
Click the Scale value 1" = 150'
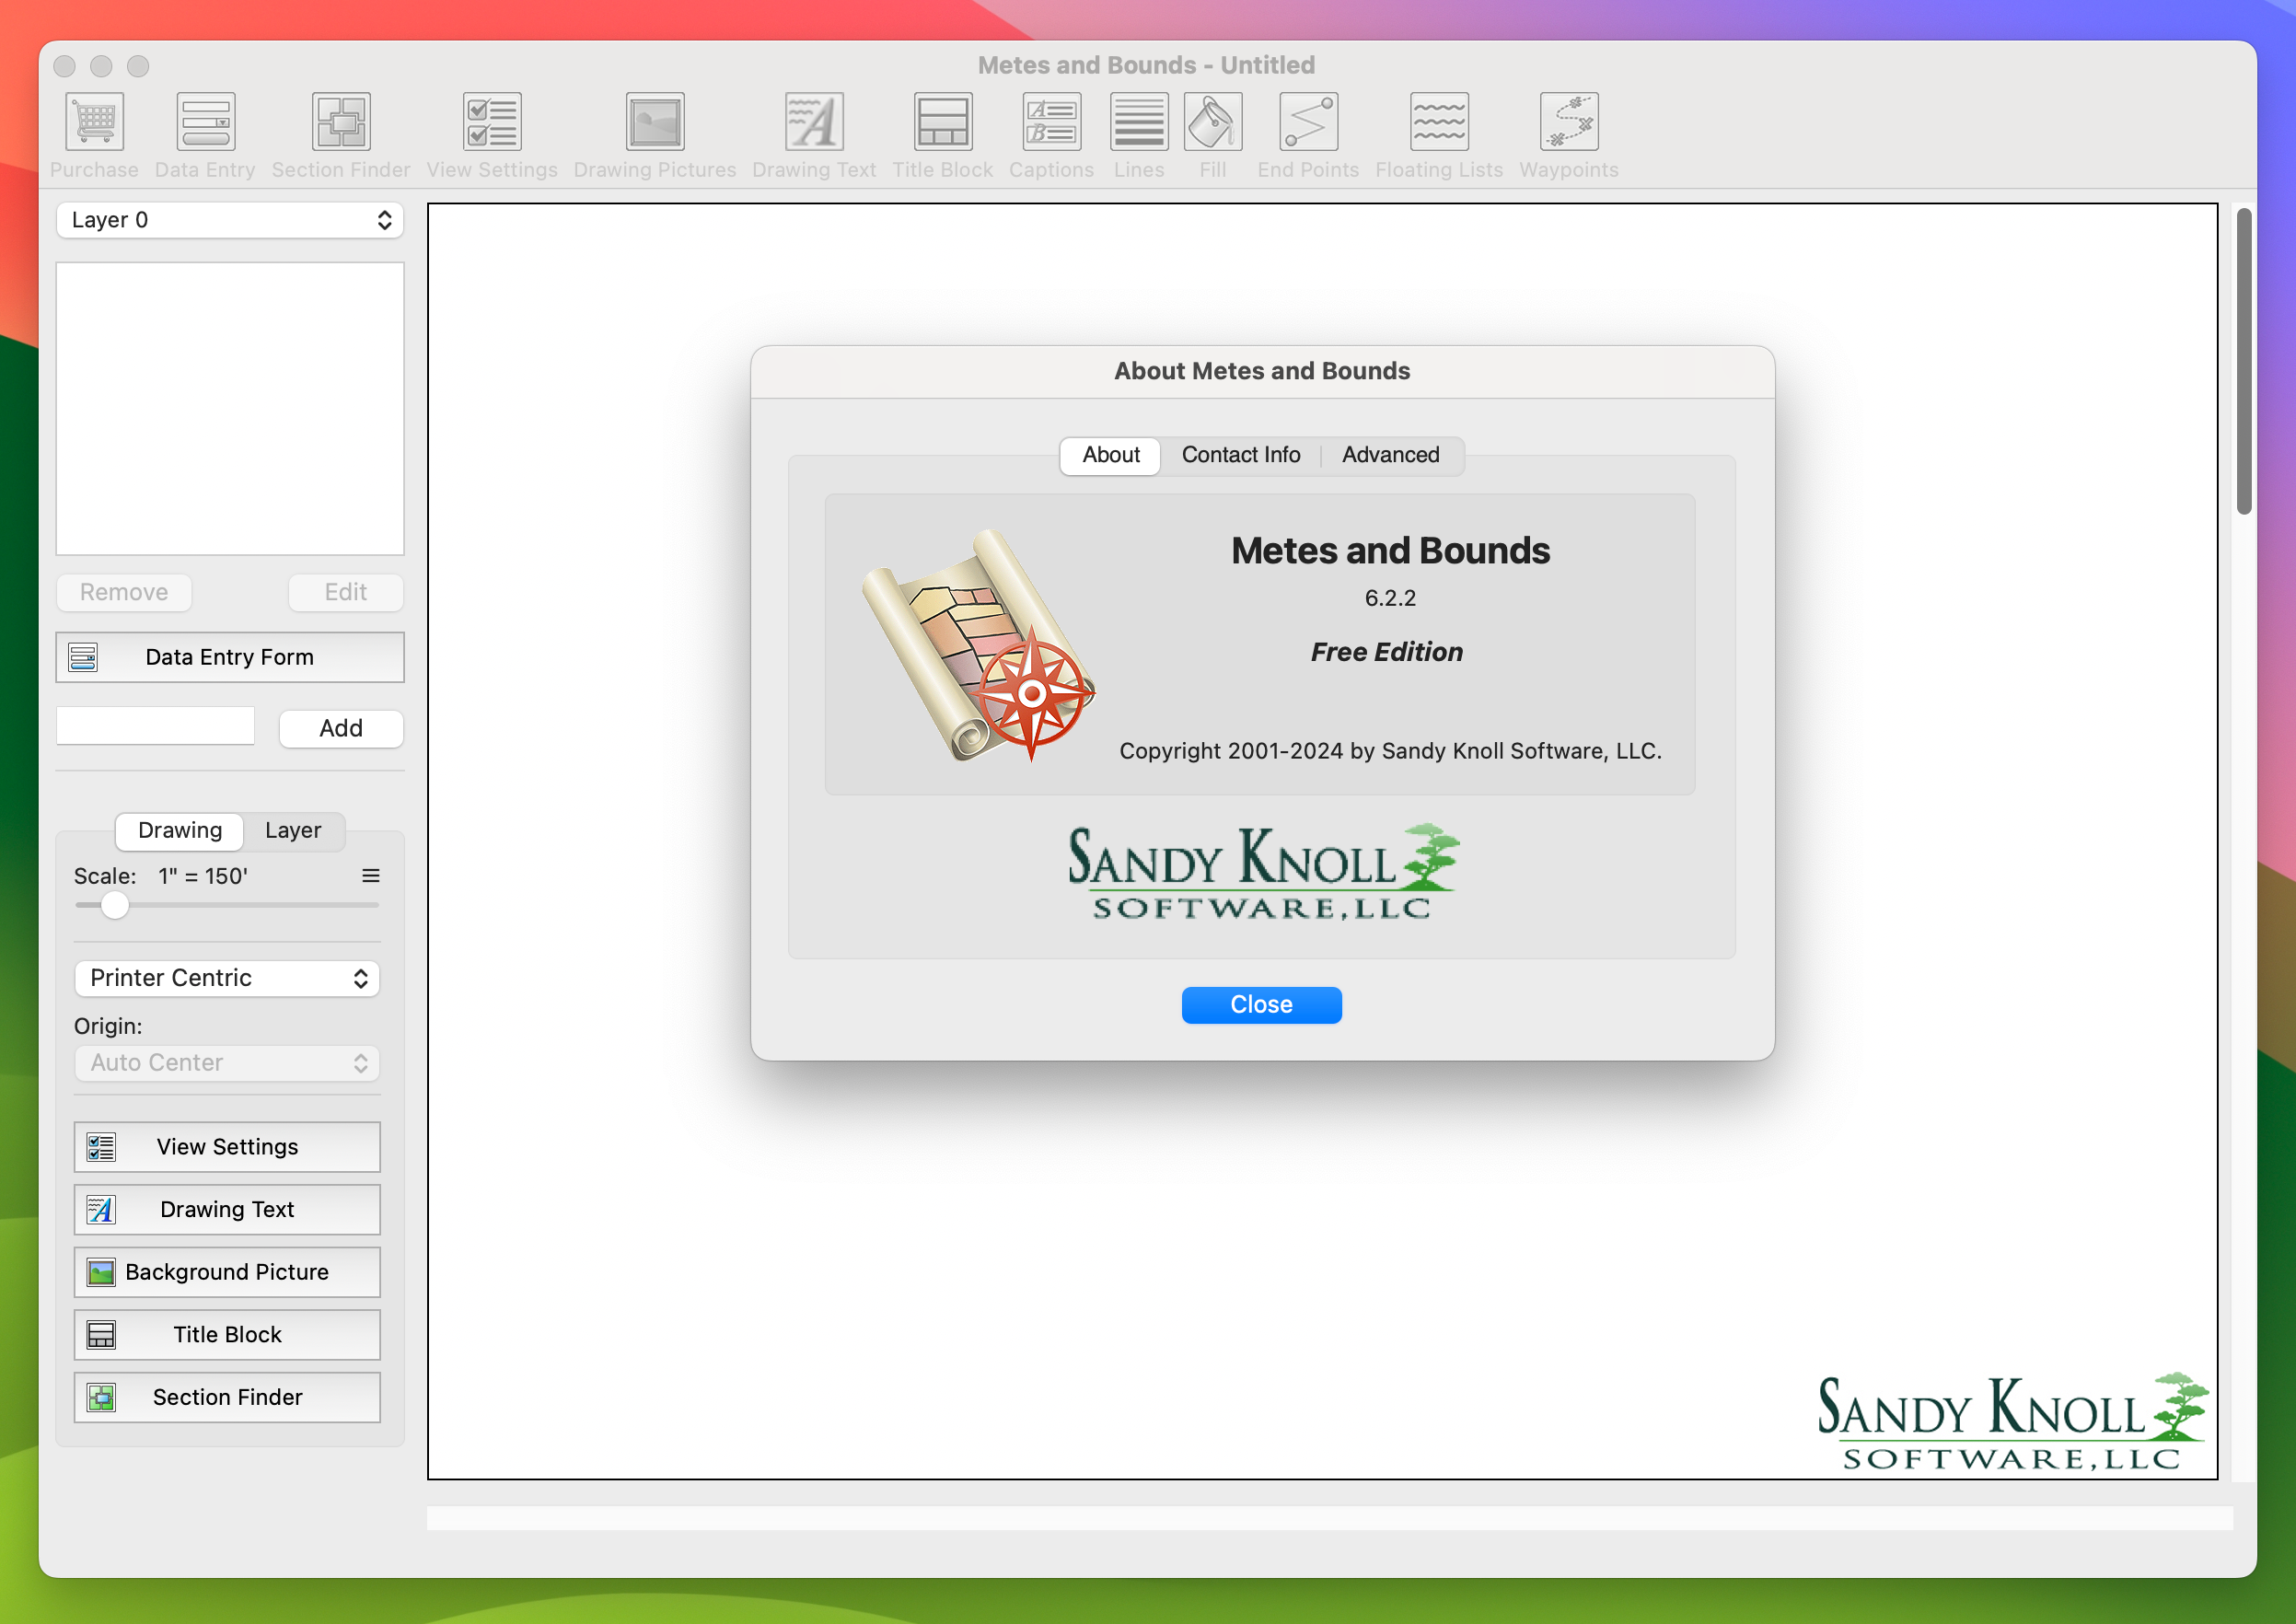203,876
